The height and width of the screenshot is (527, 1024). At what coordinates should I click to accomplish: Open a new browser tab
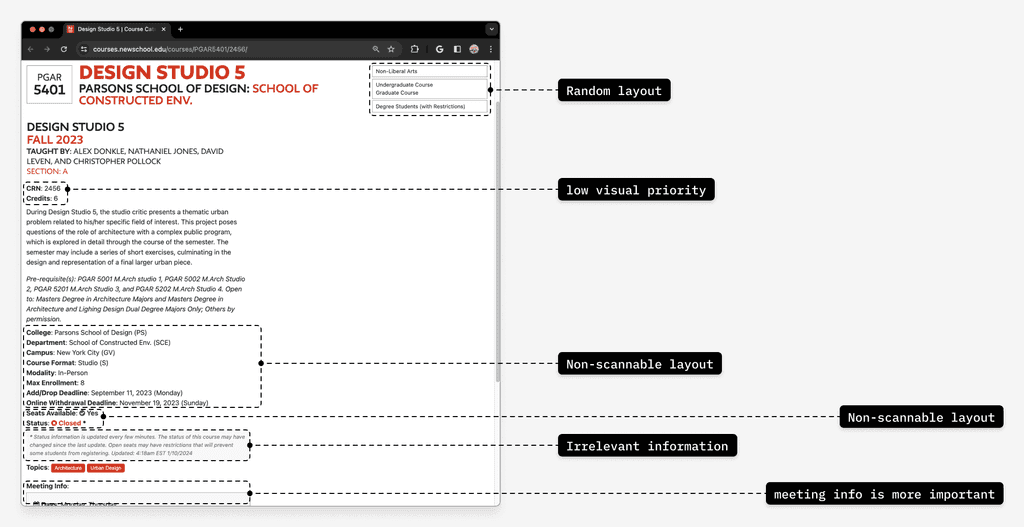click(x=180, y=29)
